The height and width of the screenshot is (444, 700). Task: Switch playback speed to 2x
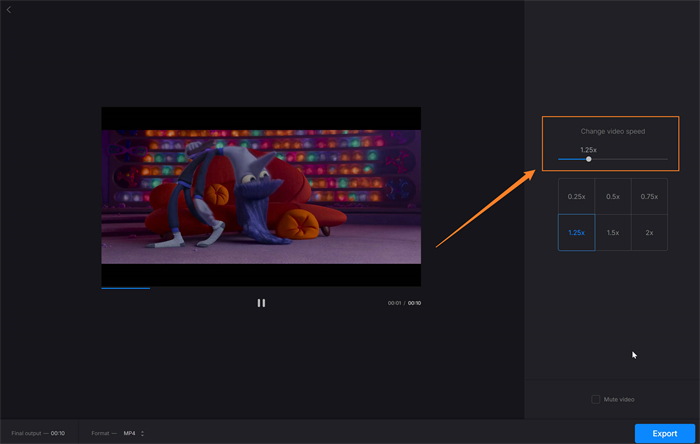(x=649, y=232)
